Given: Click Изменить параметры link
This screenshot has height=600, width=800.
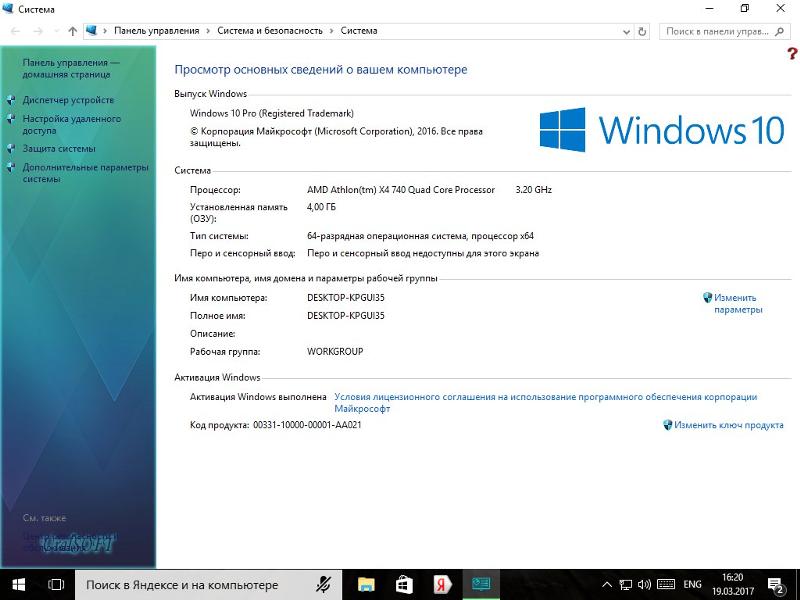Looking at the screenshot, I should point(738,304).
